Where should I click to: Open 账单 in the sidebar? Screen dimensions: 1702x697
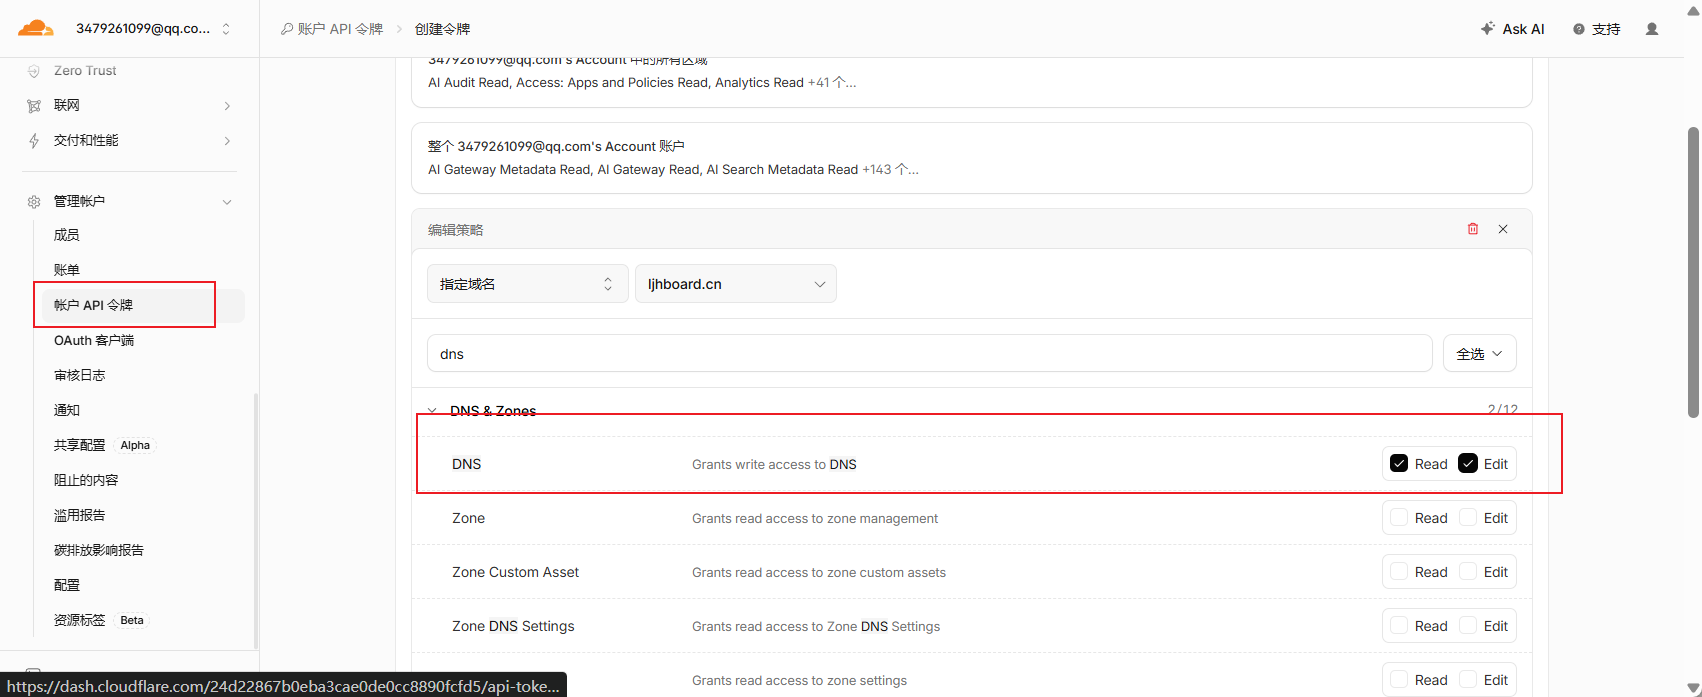67,270
